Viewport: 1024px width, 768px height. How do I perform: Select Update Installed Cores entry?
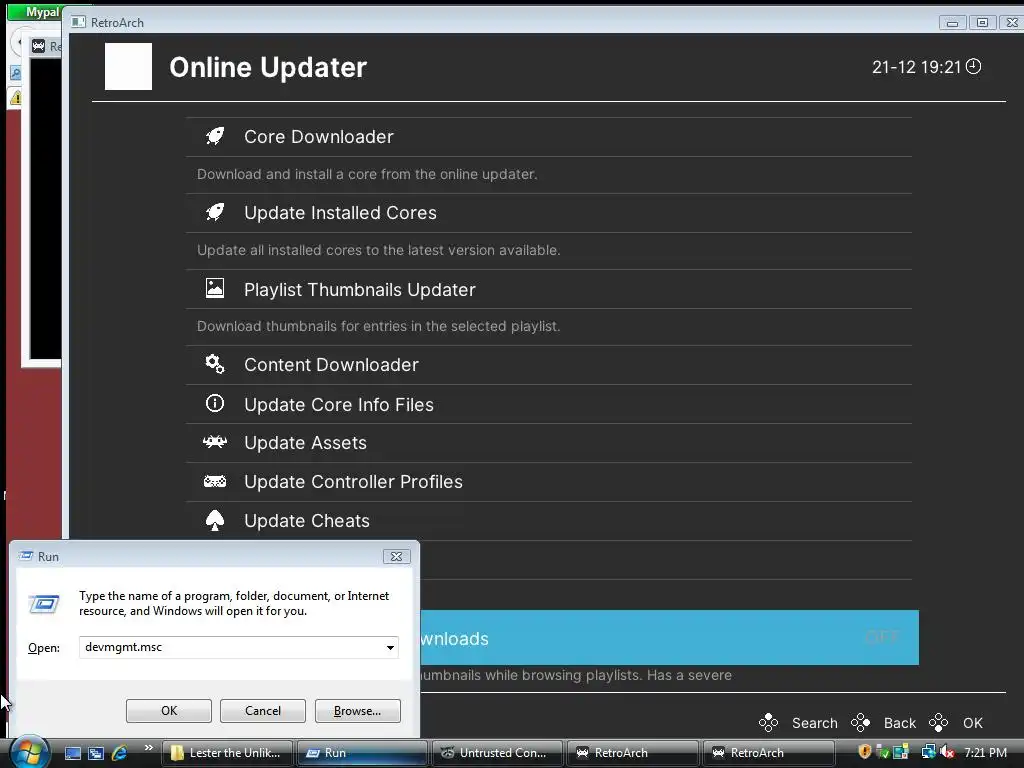[549, 212]
